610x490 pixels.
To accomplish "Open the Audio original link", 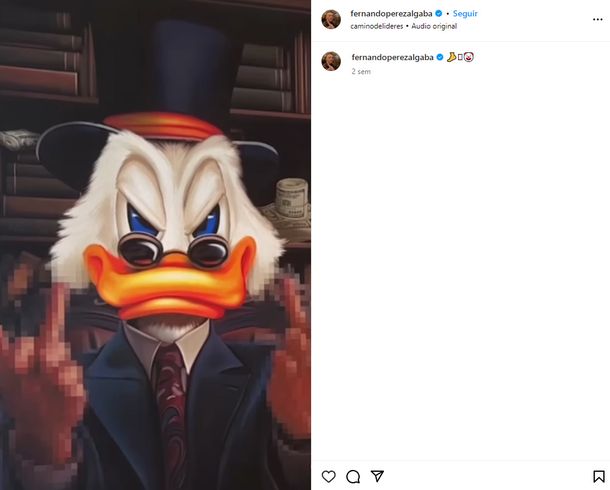I will tap(432, 26).
